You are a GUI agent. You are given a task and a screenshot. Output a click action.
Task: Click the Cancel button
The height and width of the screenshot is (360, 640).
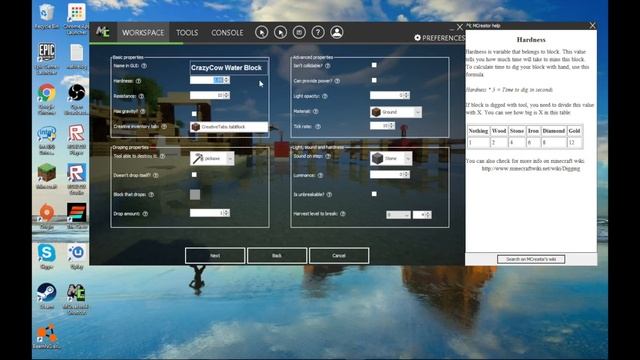339,256
